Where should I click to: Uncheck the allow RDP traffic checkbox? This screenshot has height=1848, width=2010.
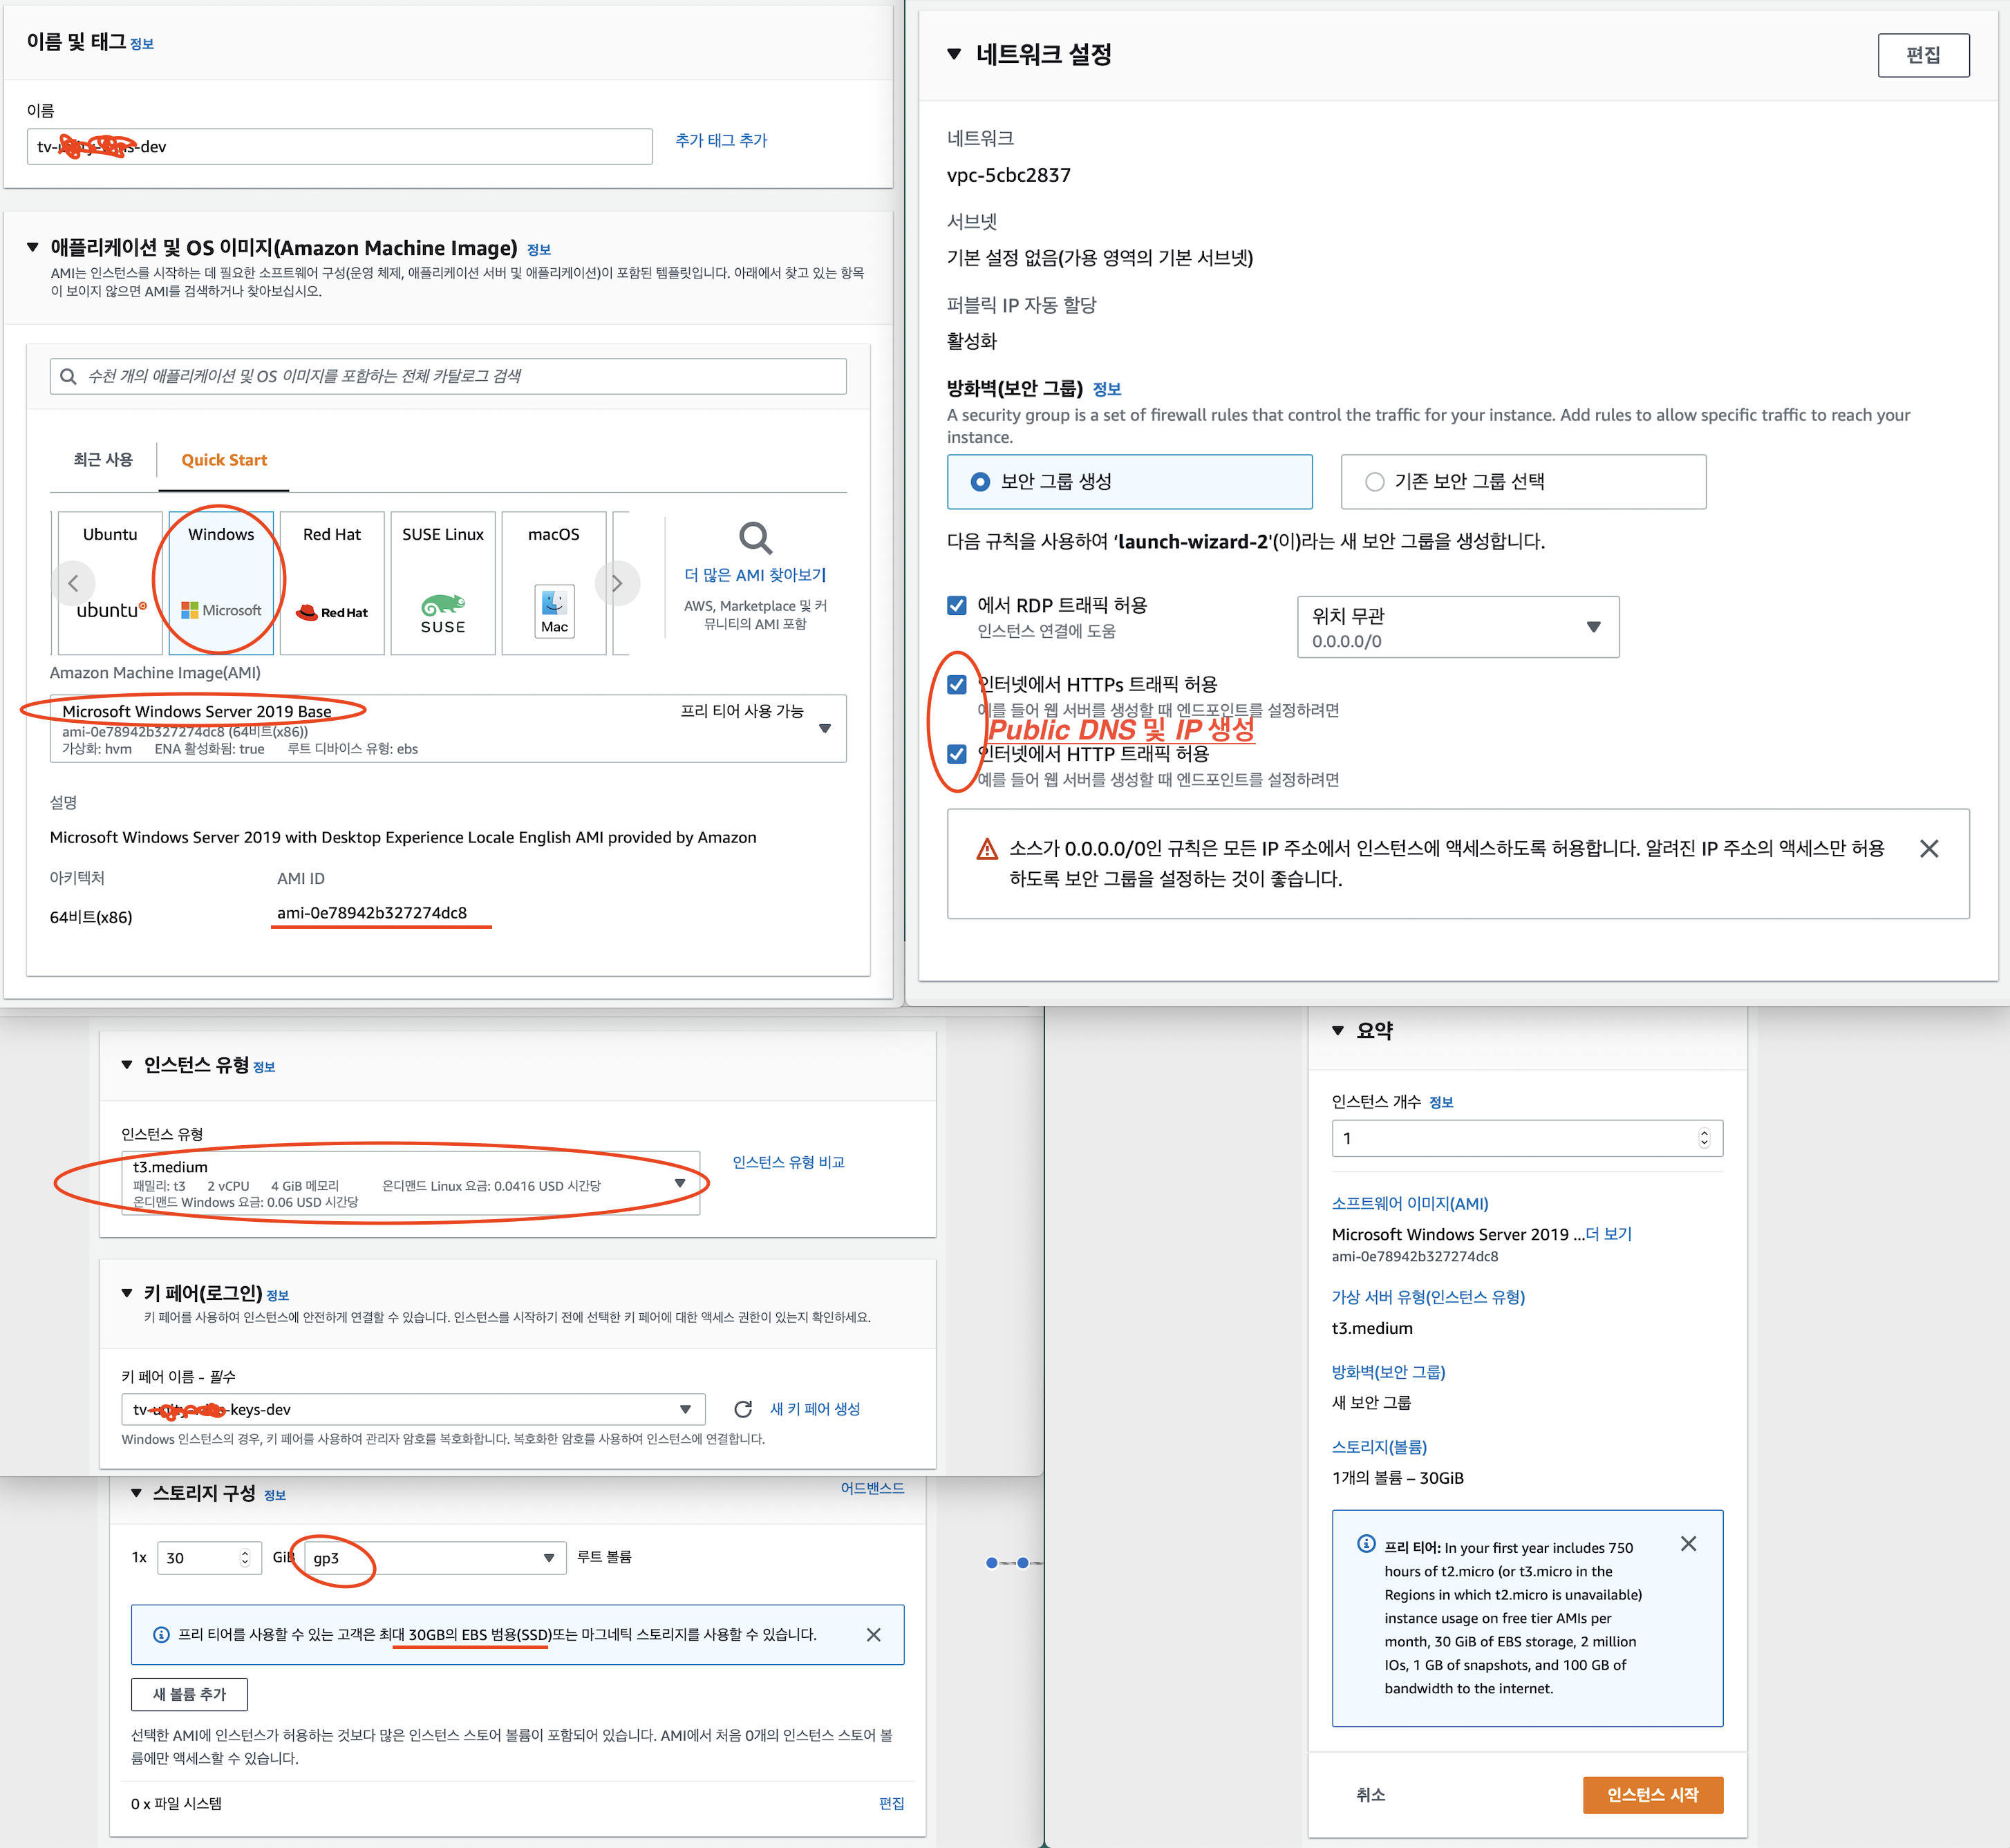pyautogui.click(x=957, y=605)
